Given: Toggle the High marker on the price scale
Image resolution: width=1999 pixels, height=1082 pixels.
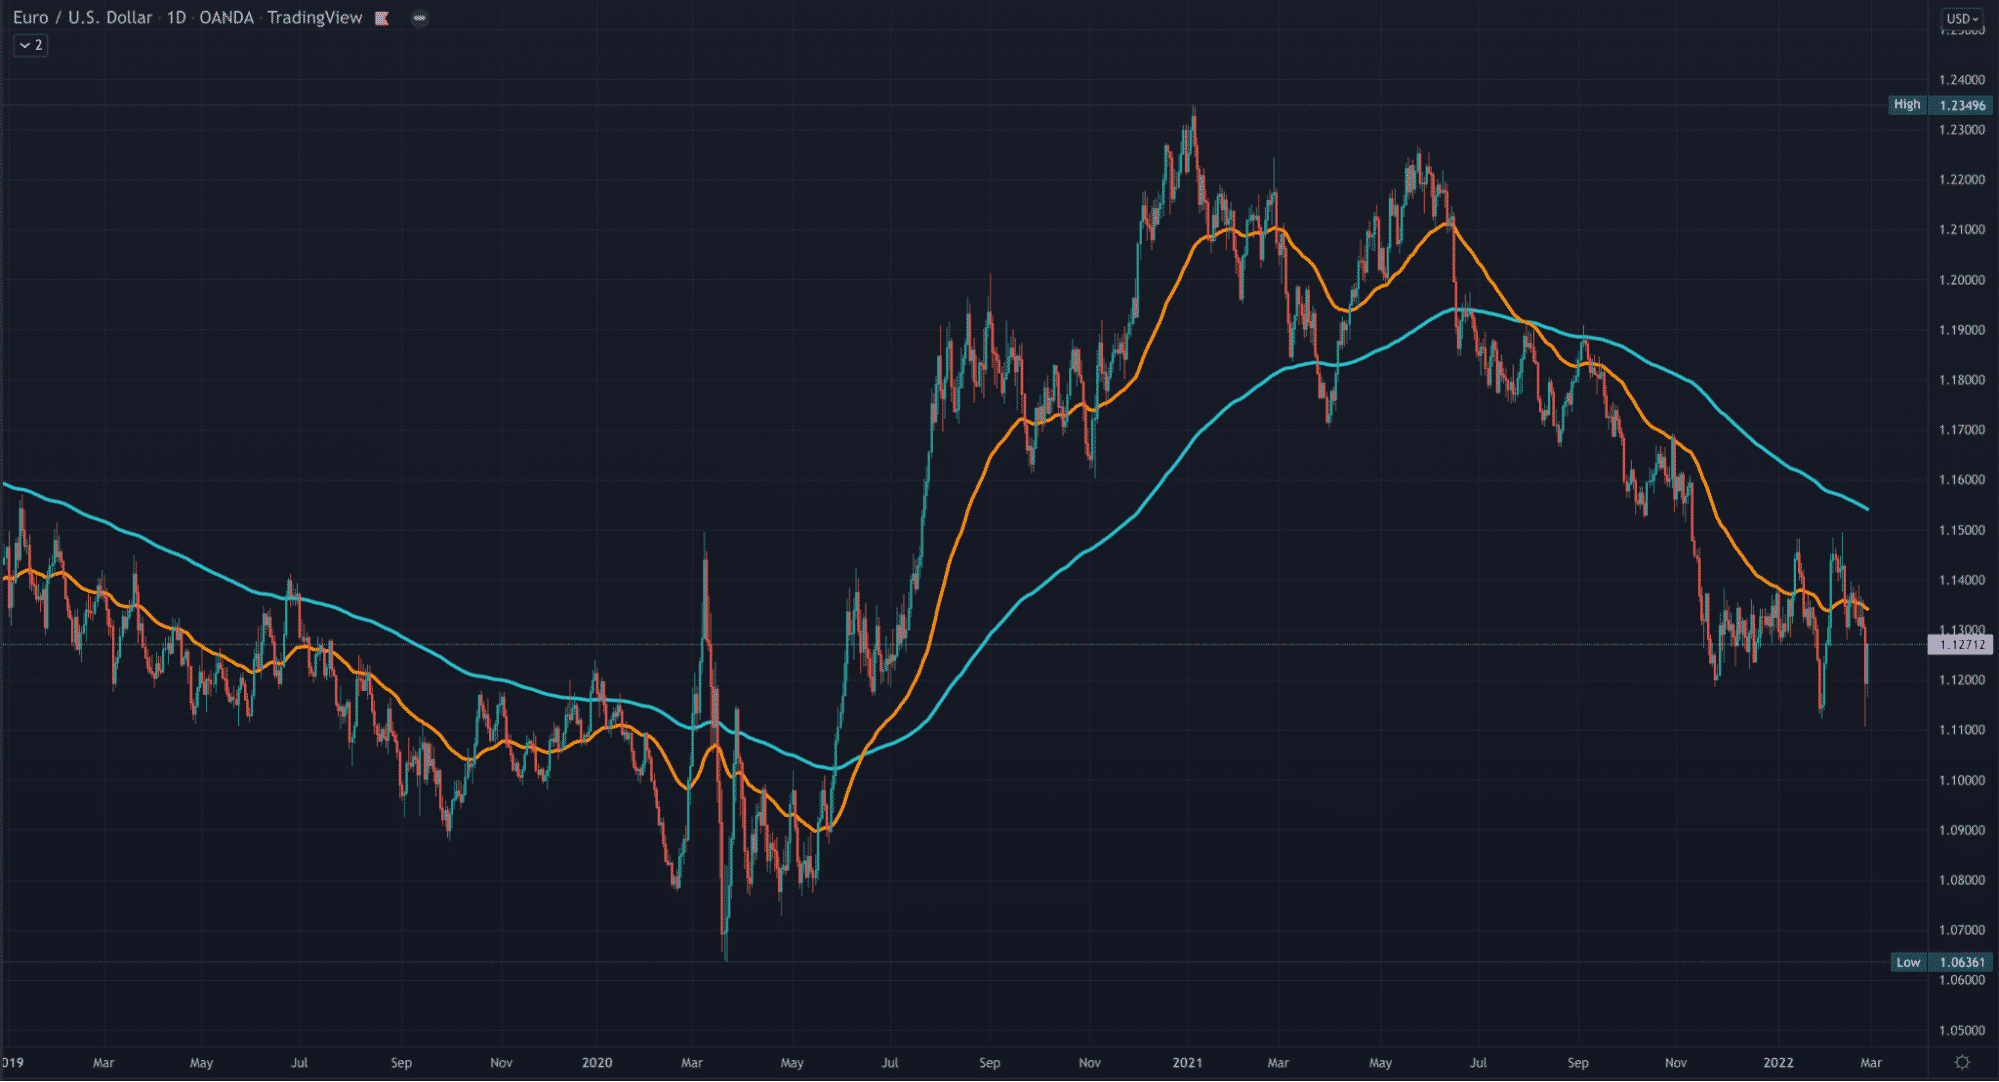Looking at the screenshot, I should (1906, 104).
